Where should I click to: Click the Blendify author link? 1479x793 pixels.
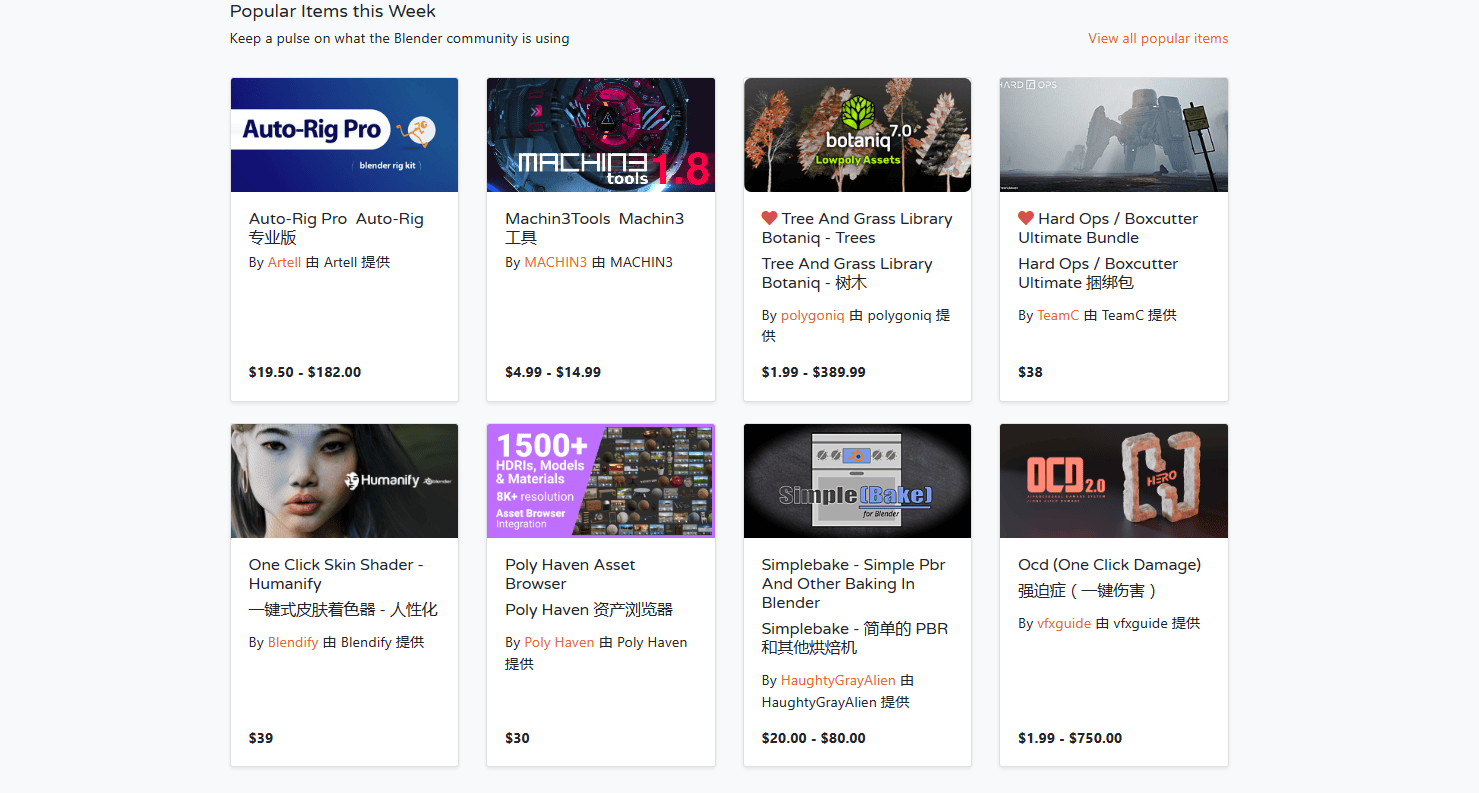coord(292,642)
